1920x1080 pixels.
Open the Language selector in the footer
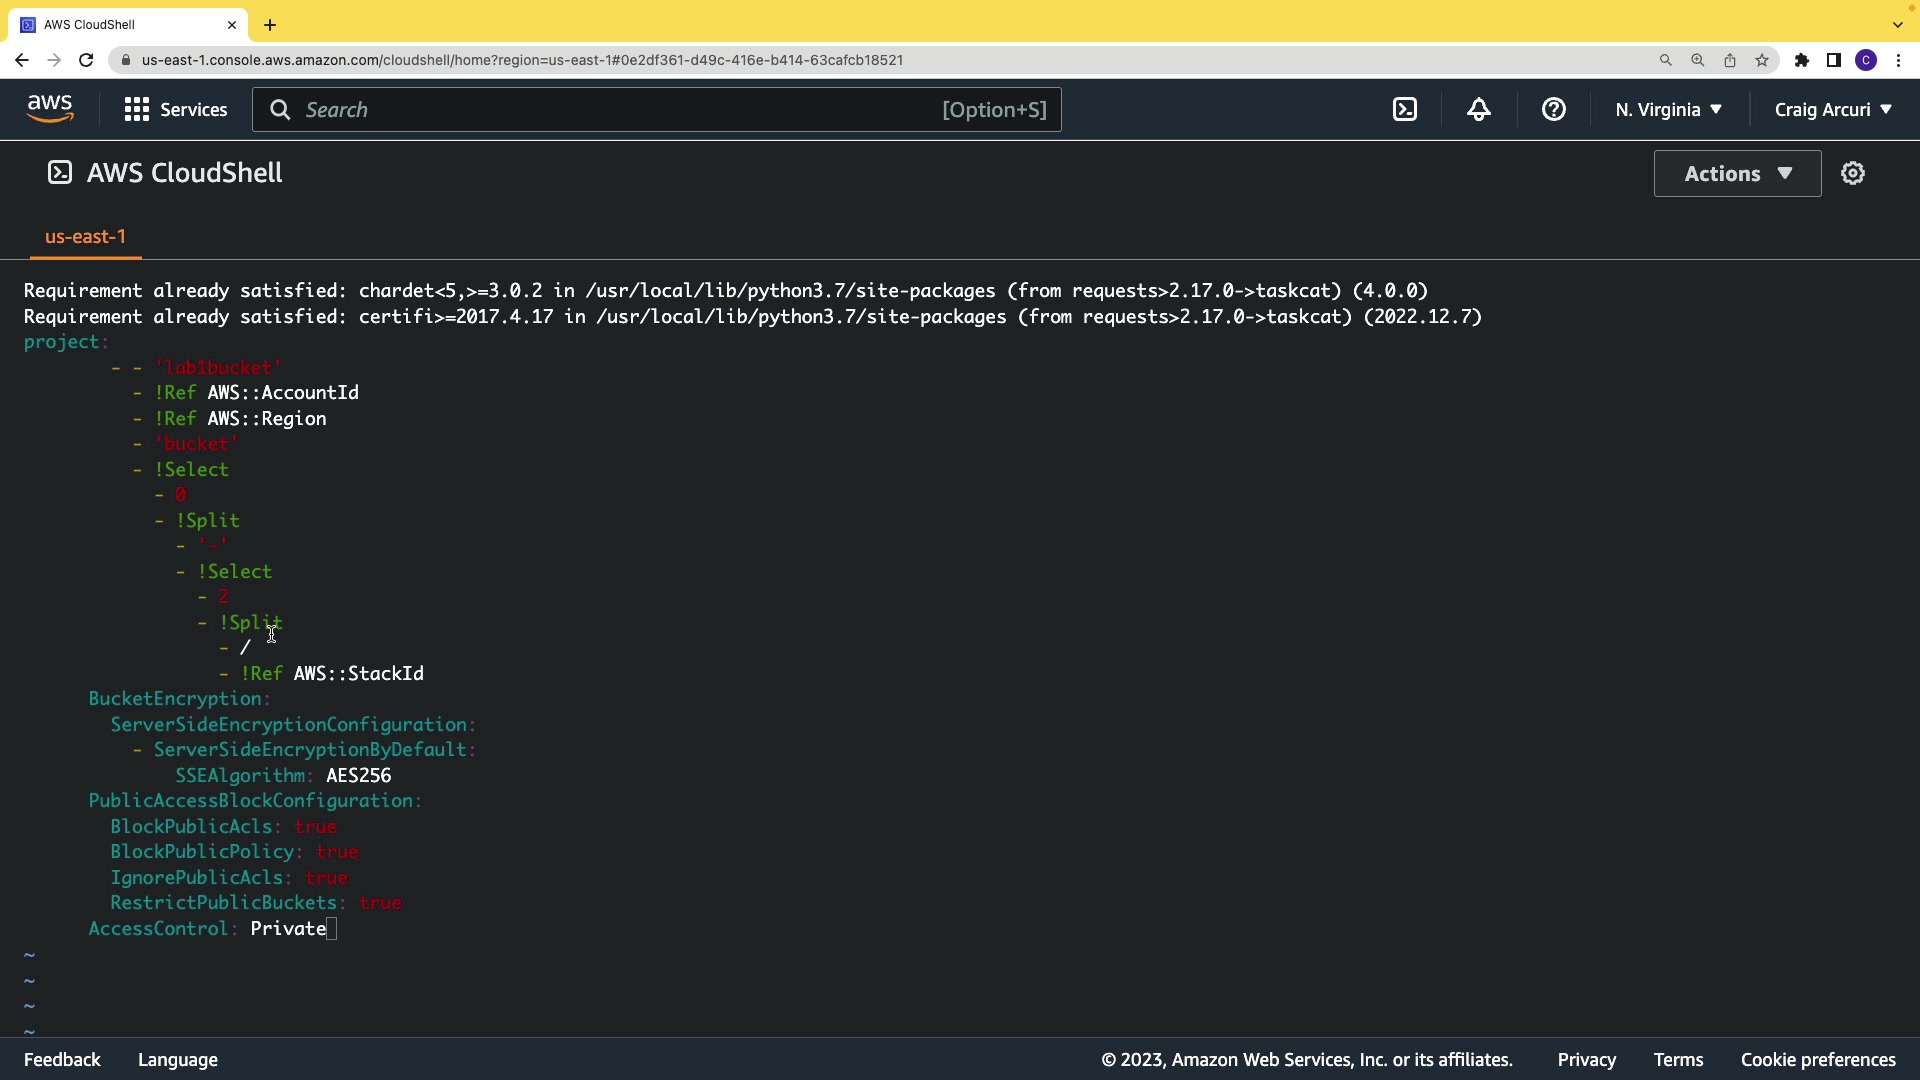coord(178,1060)
